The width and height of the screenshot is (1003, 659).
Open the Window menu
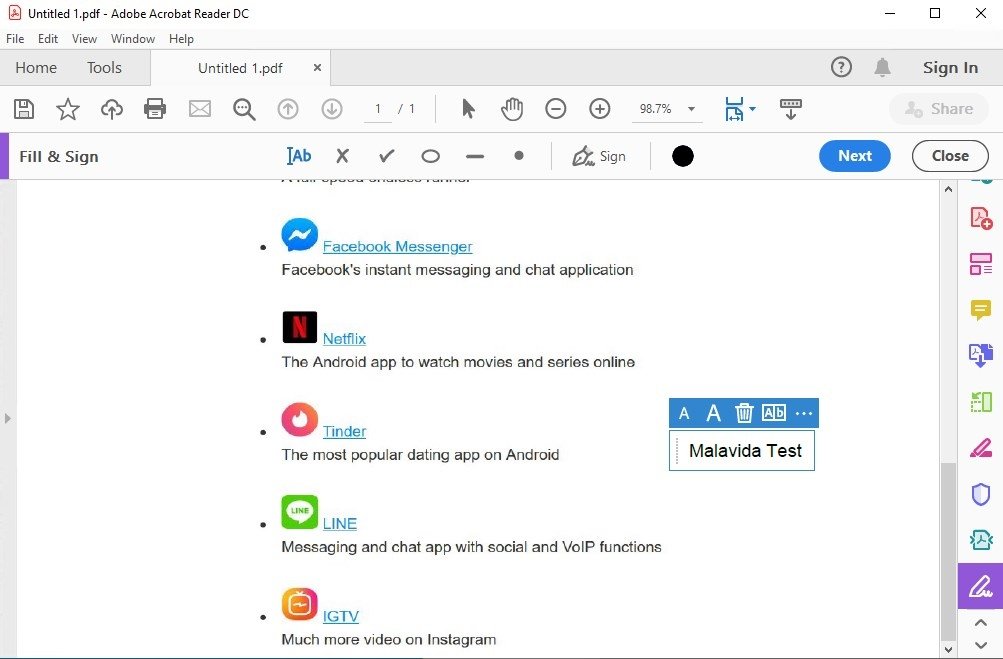coord(133,38)
